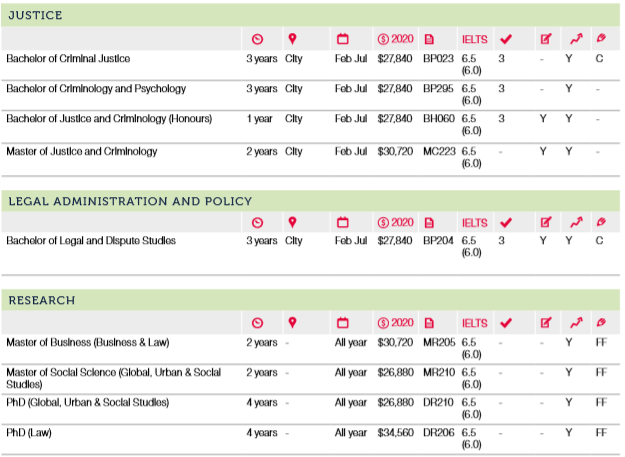The height and width of the screenshot is (457, 625).
Task: Click the pencil edit icon under Research
Action: click(545, 323)
